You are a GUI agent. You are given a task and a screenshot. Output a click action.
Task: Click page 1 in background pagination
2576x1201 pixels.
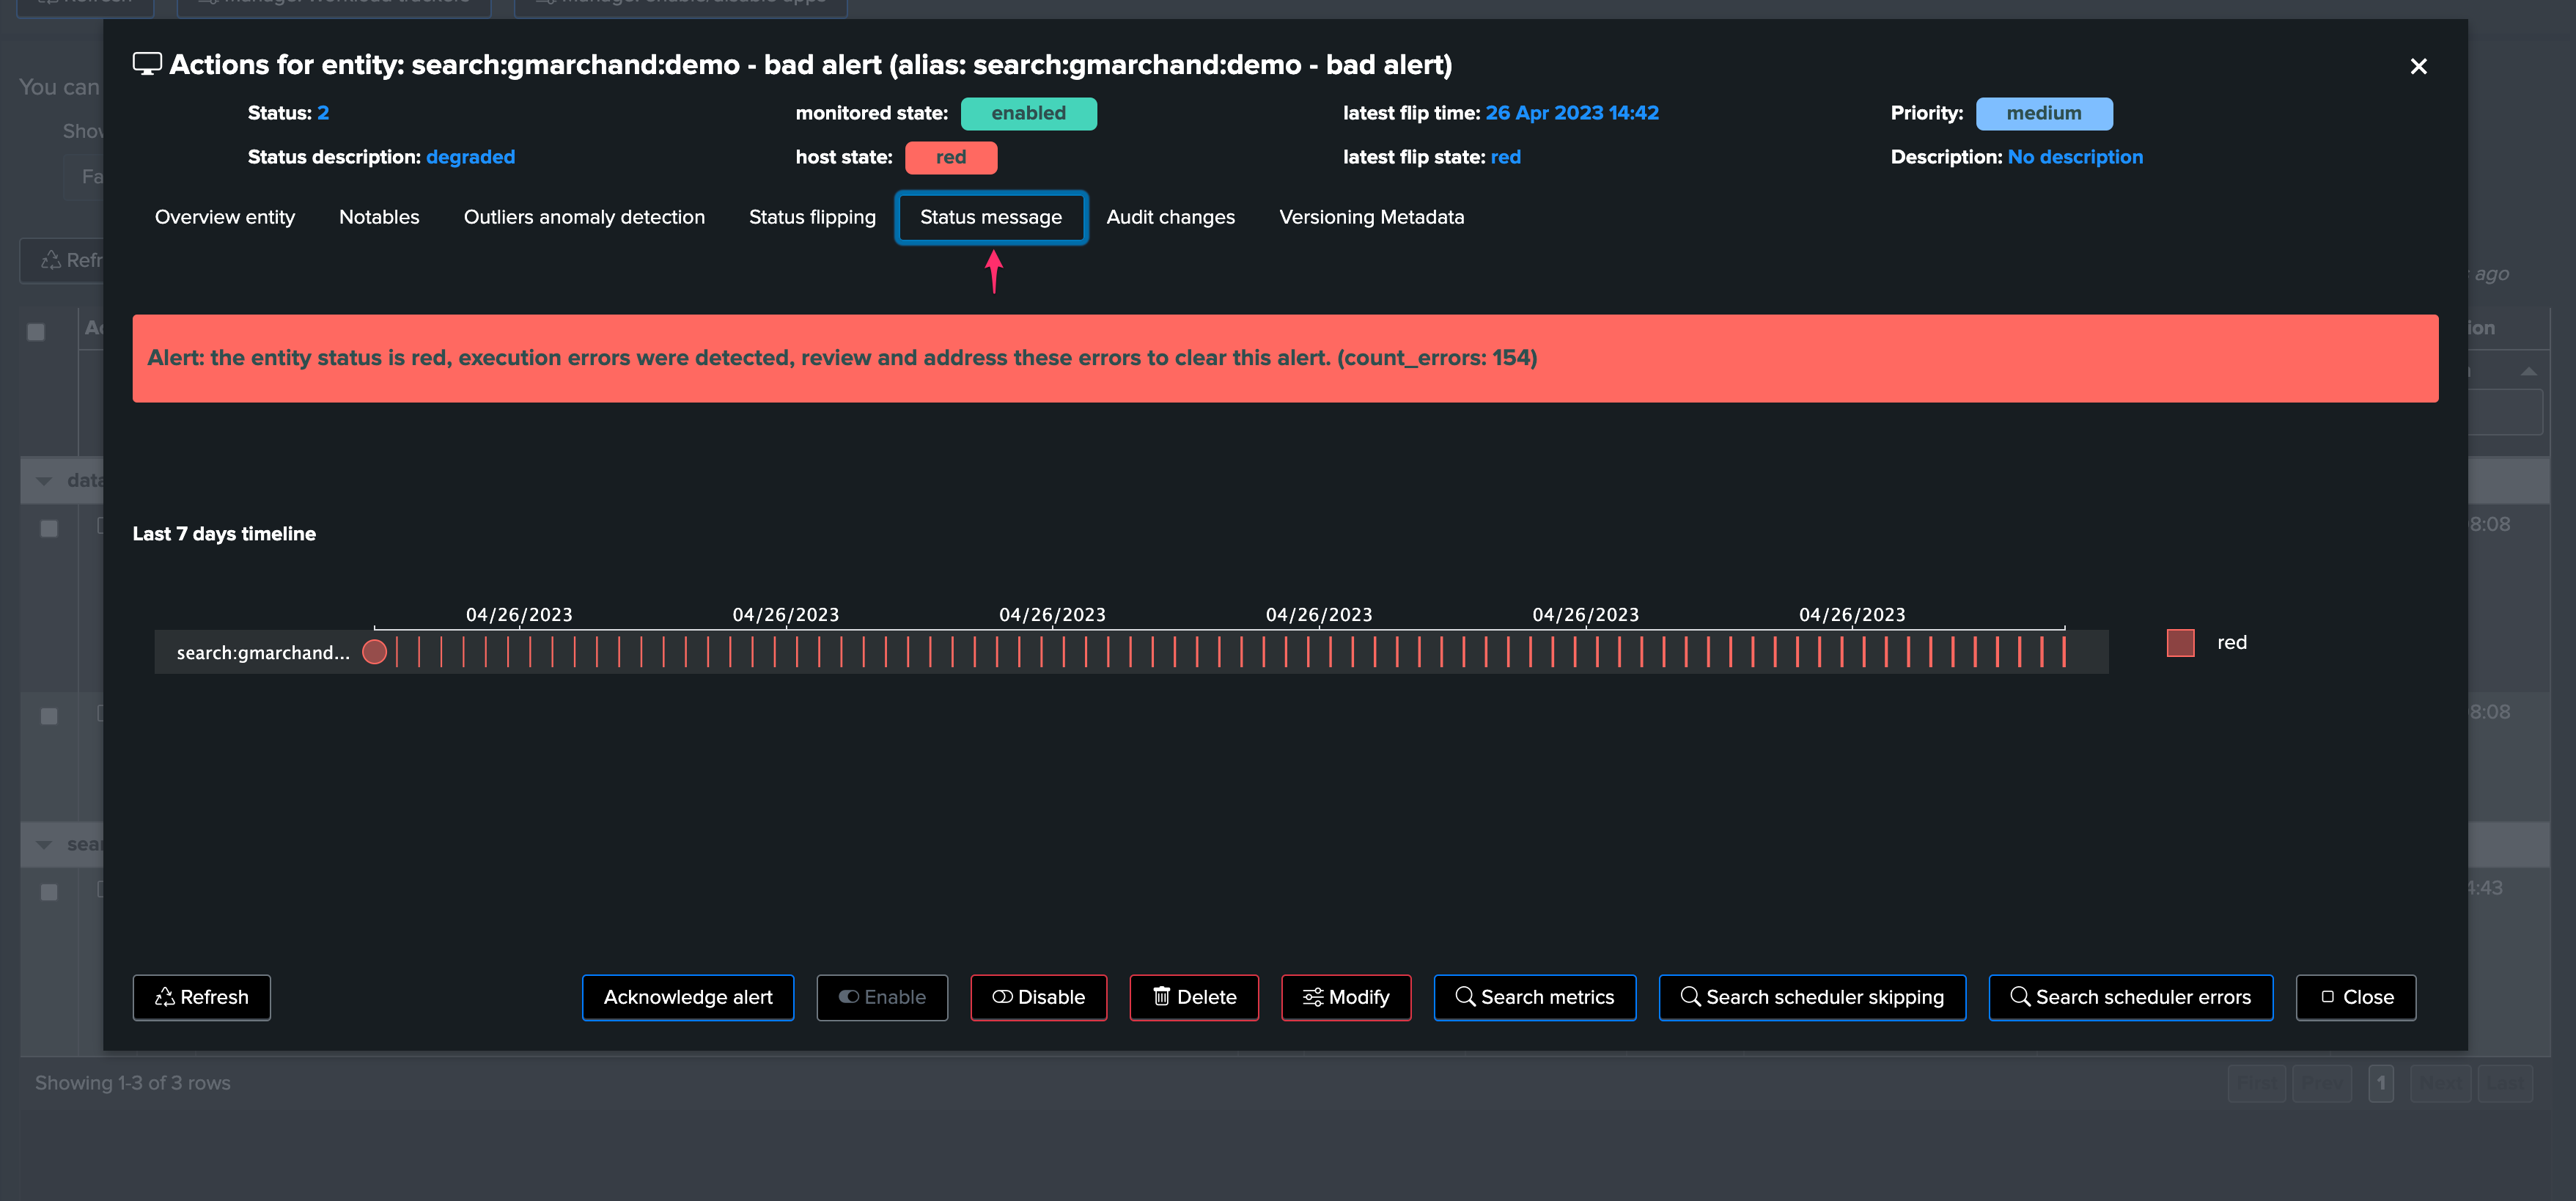point(2381,1083)
